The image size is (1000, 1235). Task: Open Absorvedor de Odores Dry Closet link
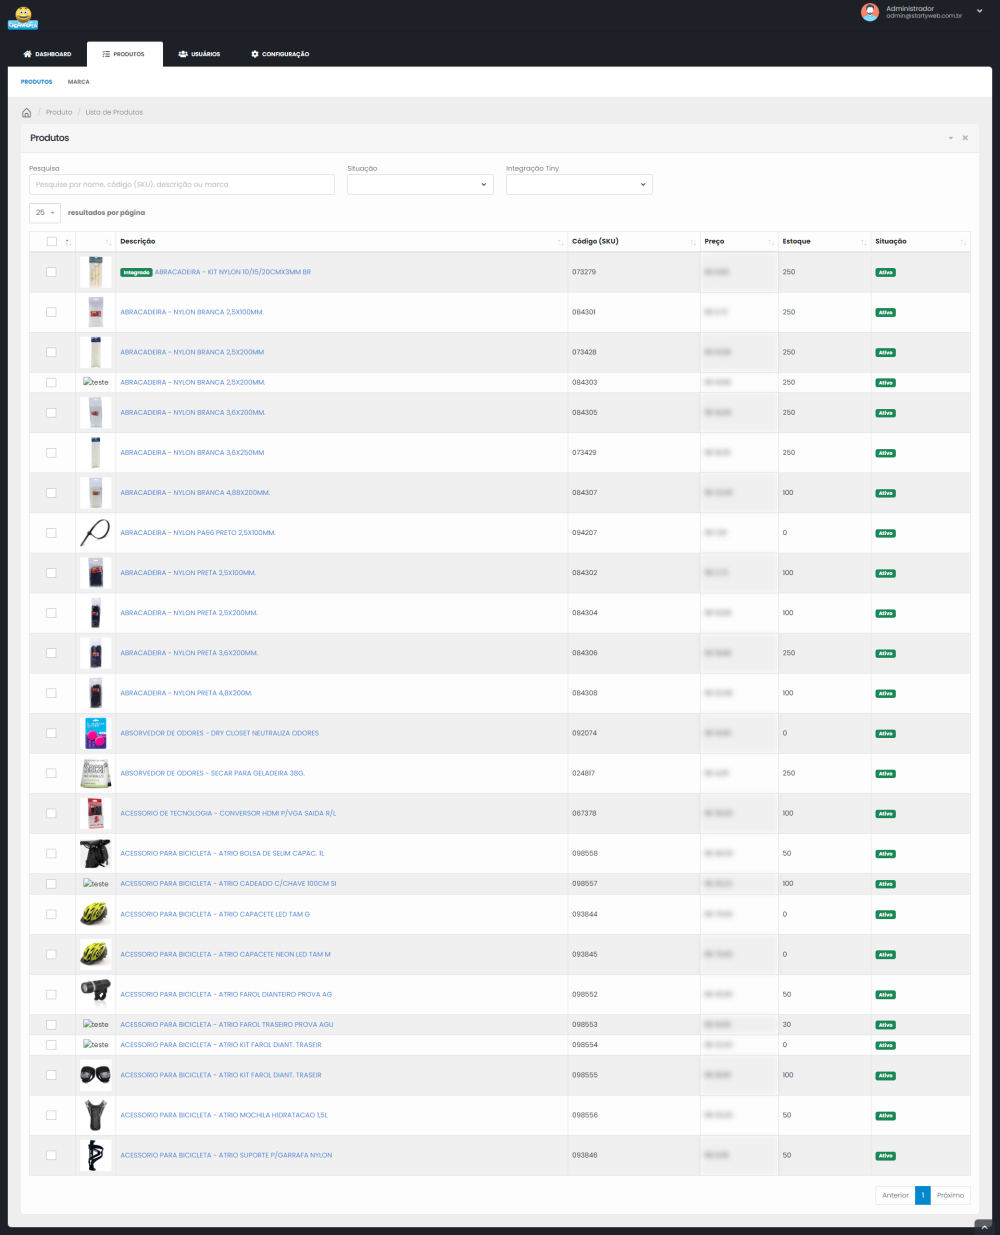[x=220, y=733]
